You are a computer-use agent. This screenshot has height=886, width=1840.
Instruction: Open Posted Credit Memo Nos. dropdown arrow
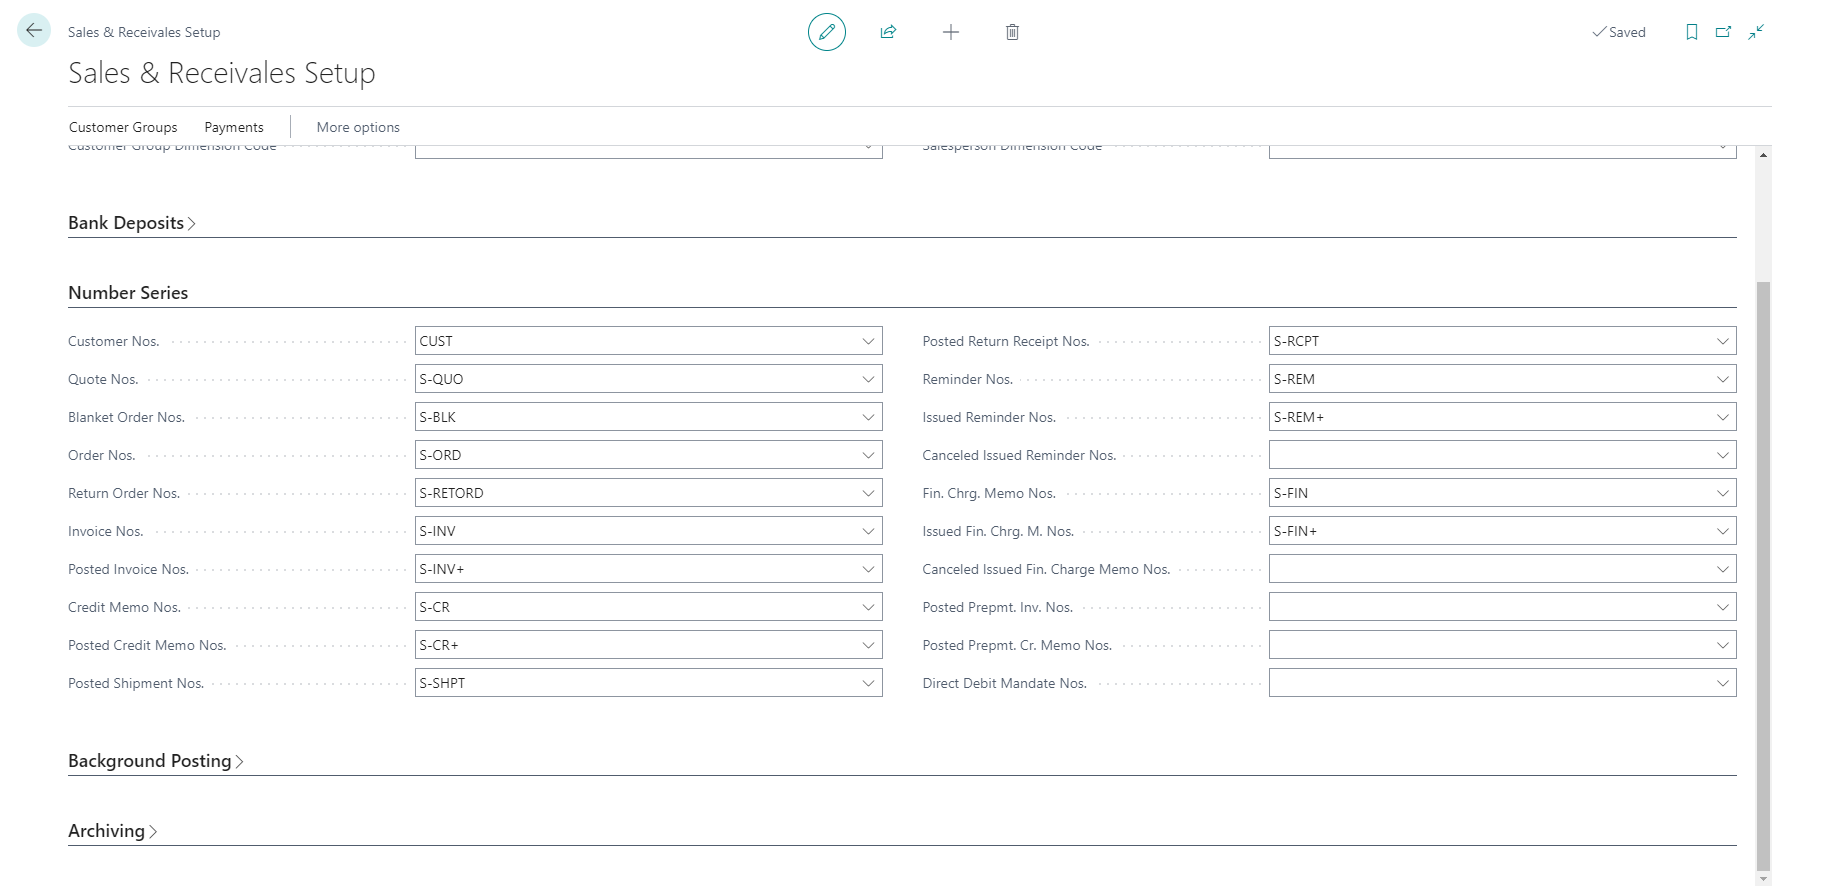(x=868, y=645)
